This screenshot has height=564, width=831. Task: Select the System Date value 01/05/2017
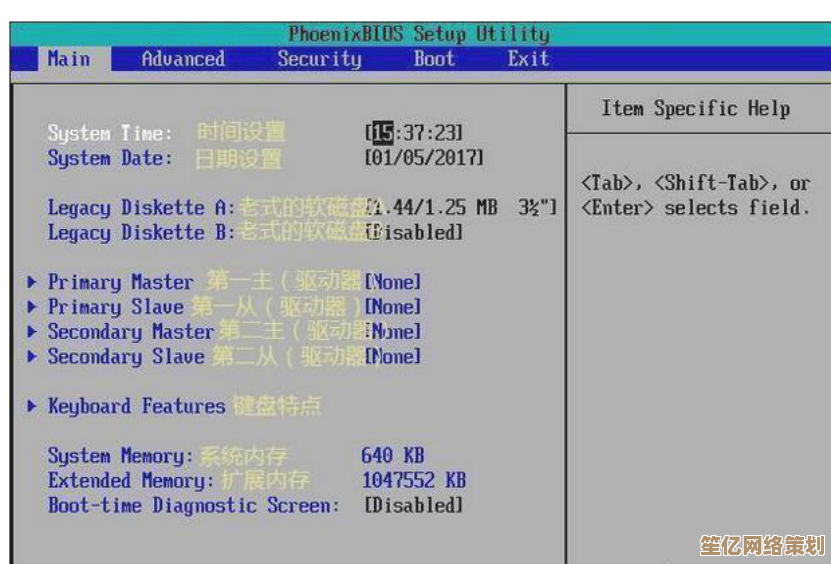[424, 157]
